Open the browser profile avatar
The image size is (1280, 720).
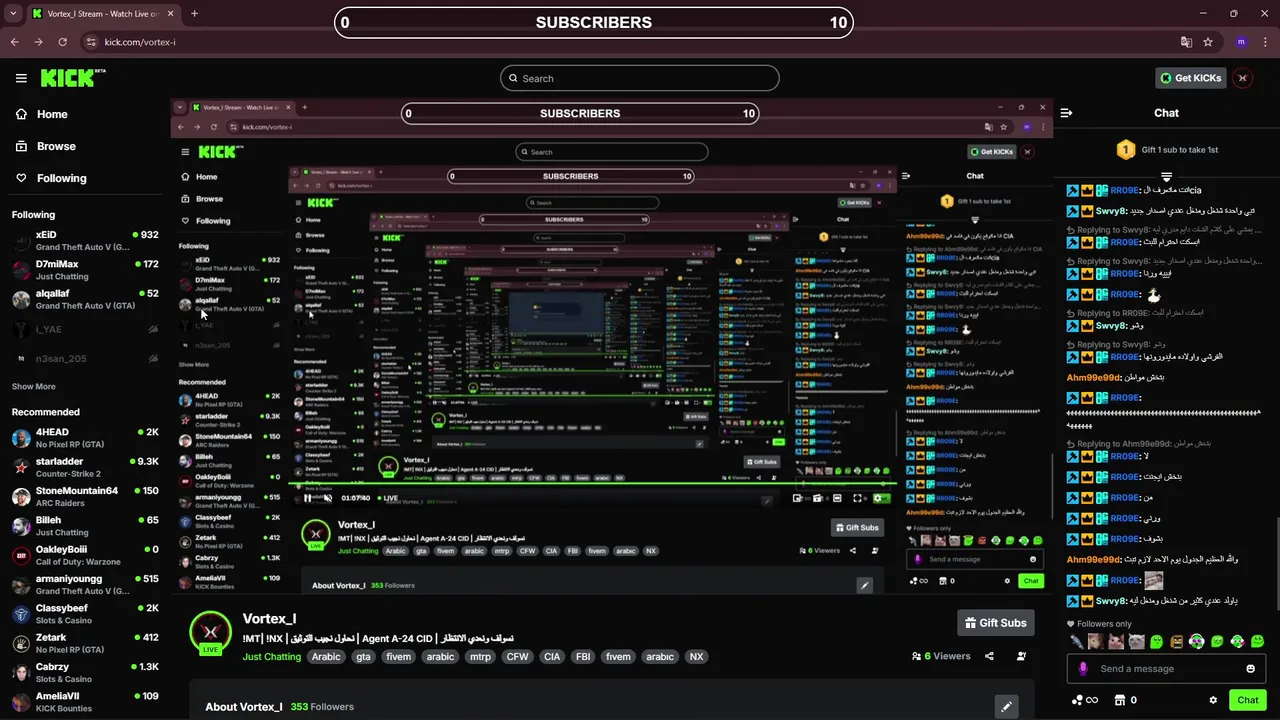1241,42
